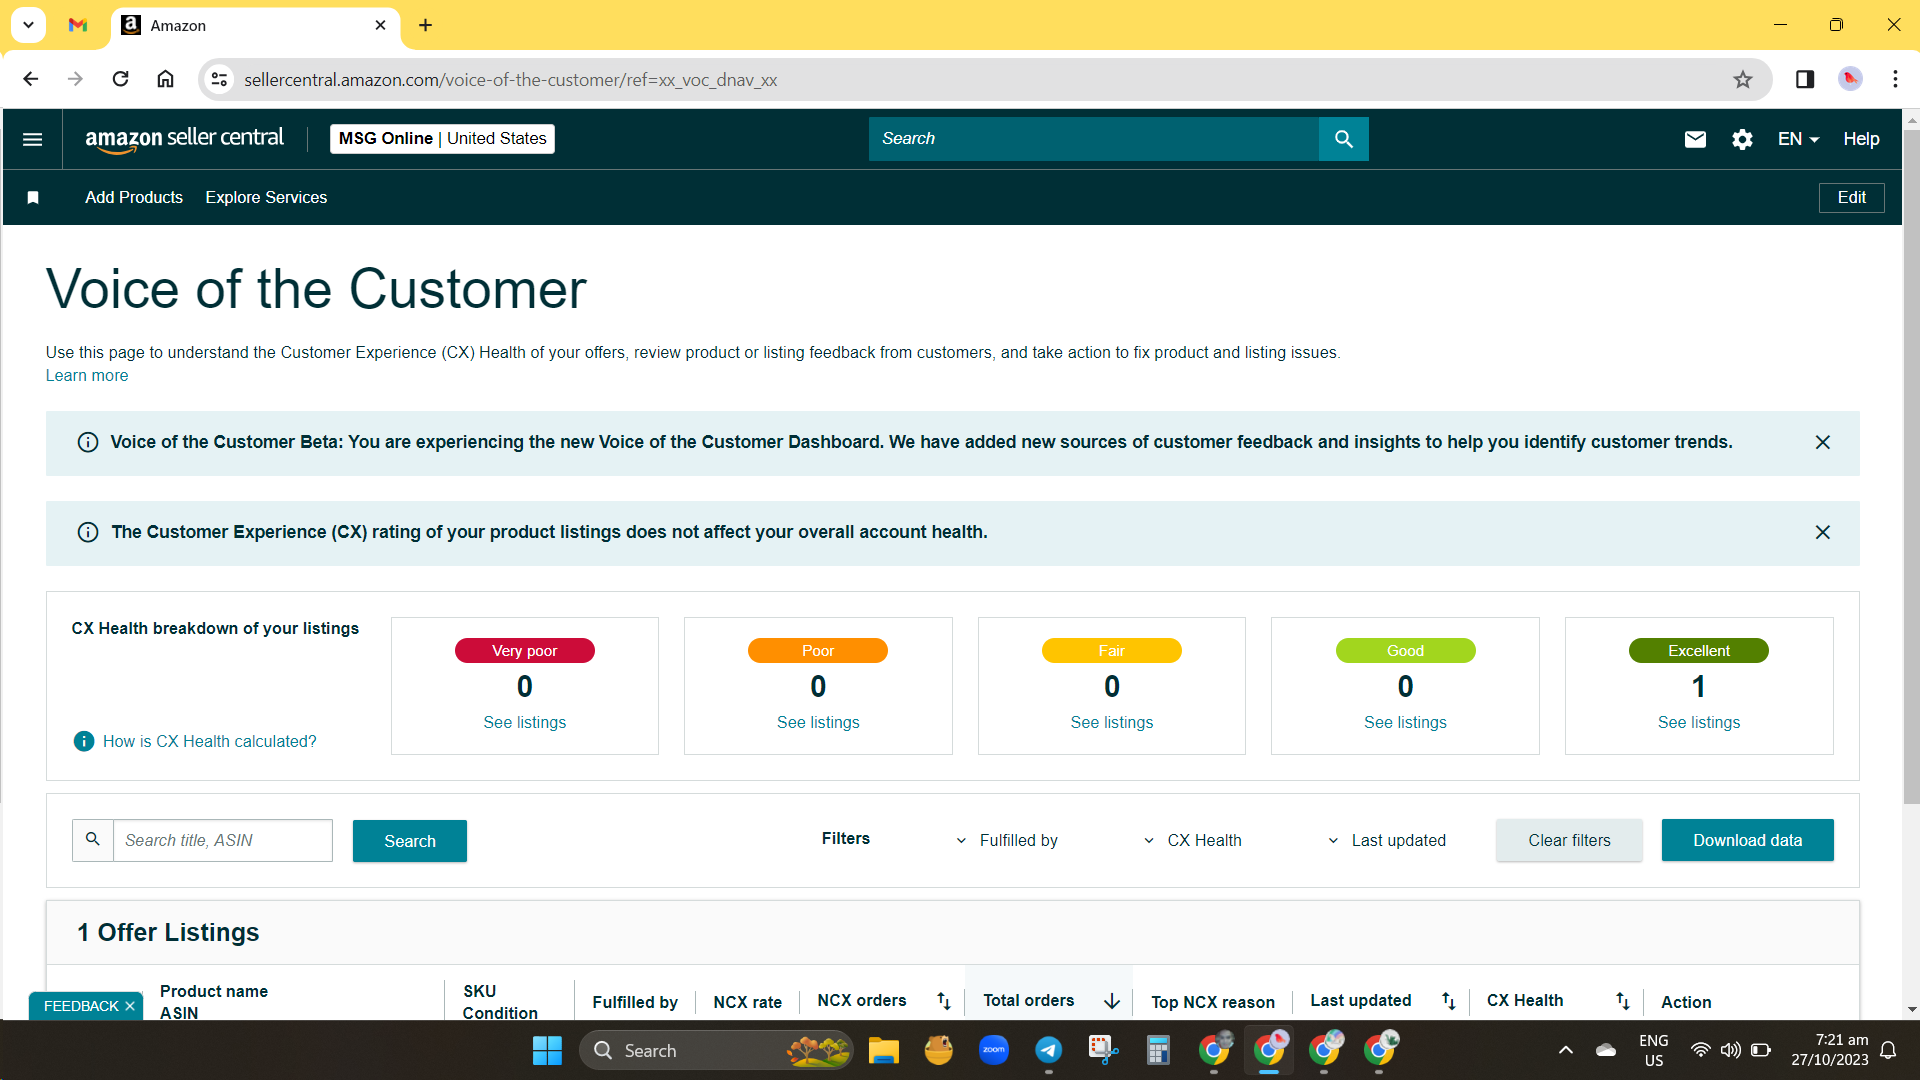The image size is (1920, 1080).
Task: Open the Chrome profile avatar
Action: (x=1850, y=79)
